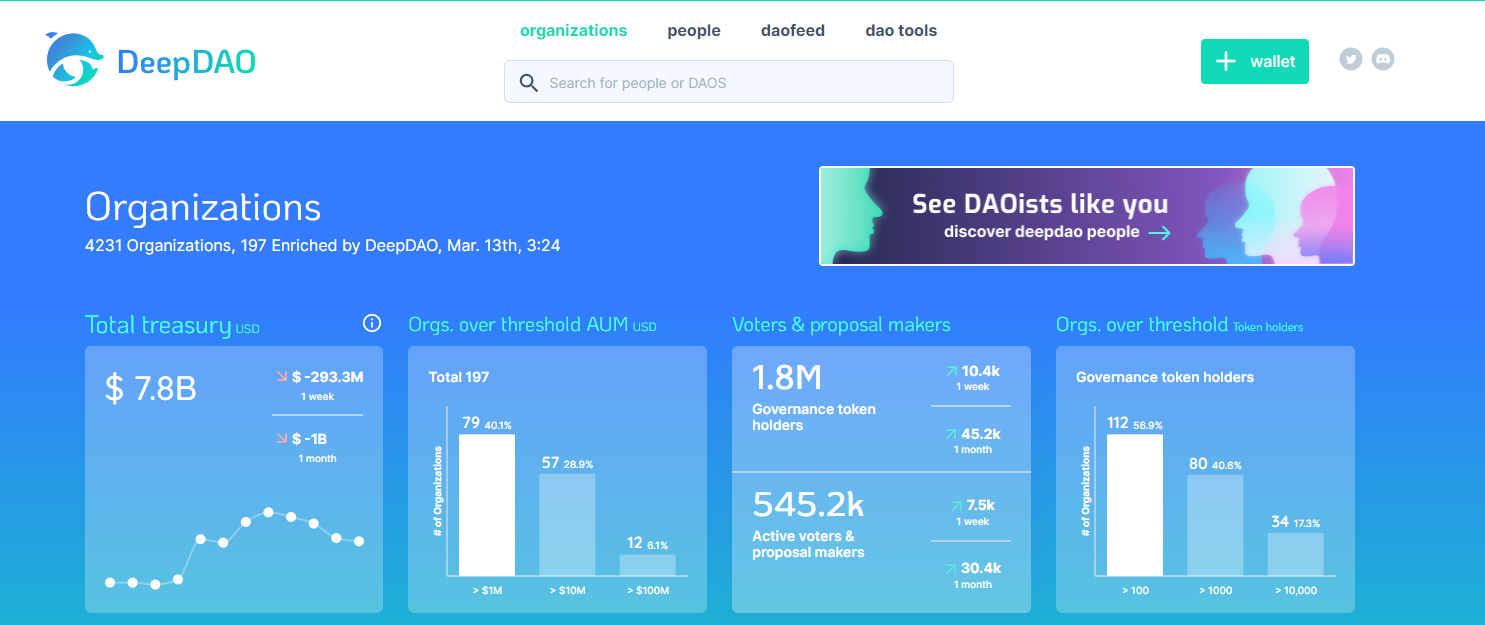Click the $ 7.8B total treasury value
The width and height of the screenshot is (1485, 625).
[x=150, y=388]
